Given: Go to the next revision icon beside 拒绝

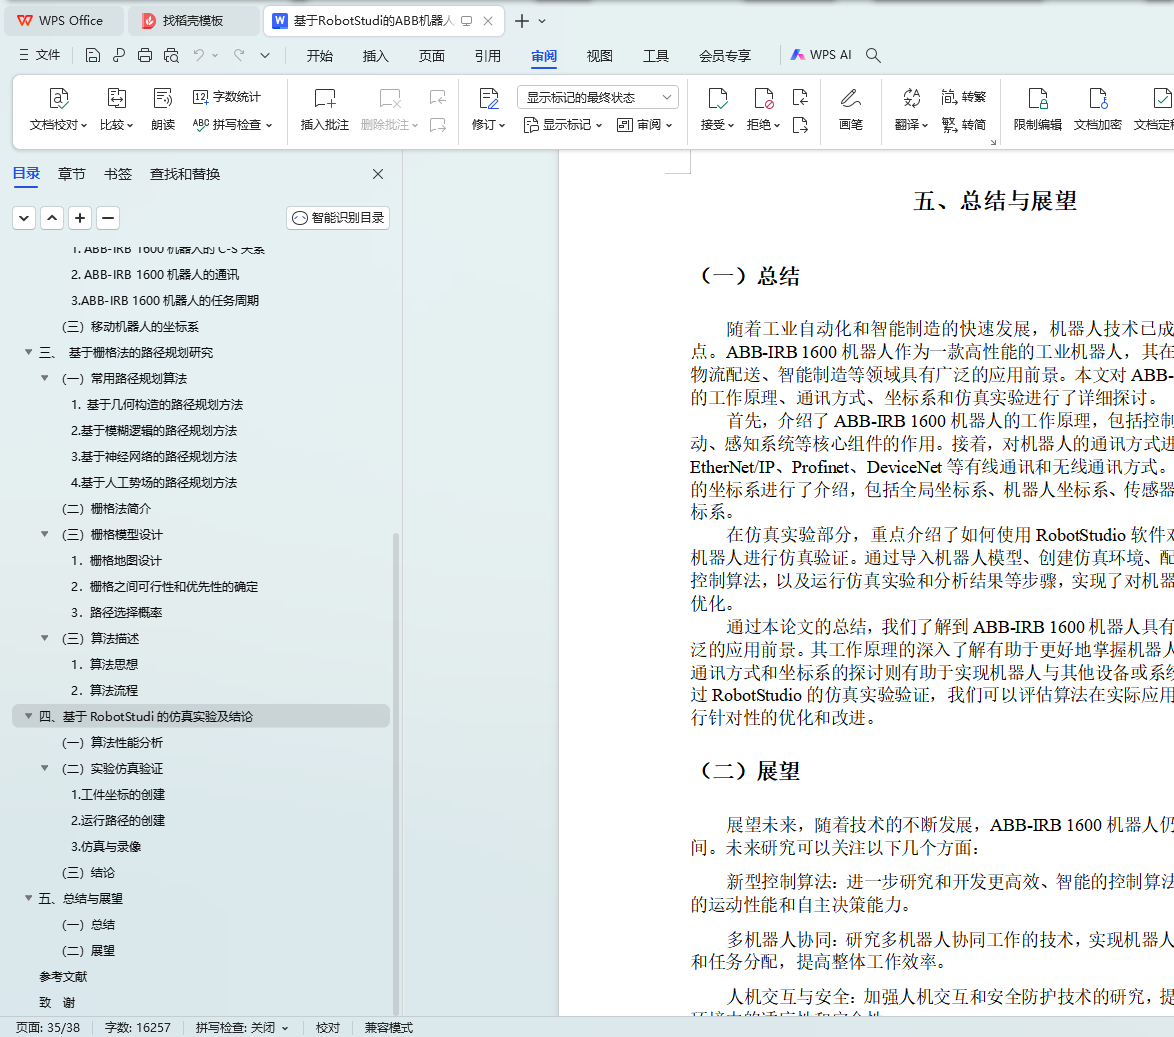Looking at the screenshot, I should [x=800, y=125].
